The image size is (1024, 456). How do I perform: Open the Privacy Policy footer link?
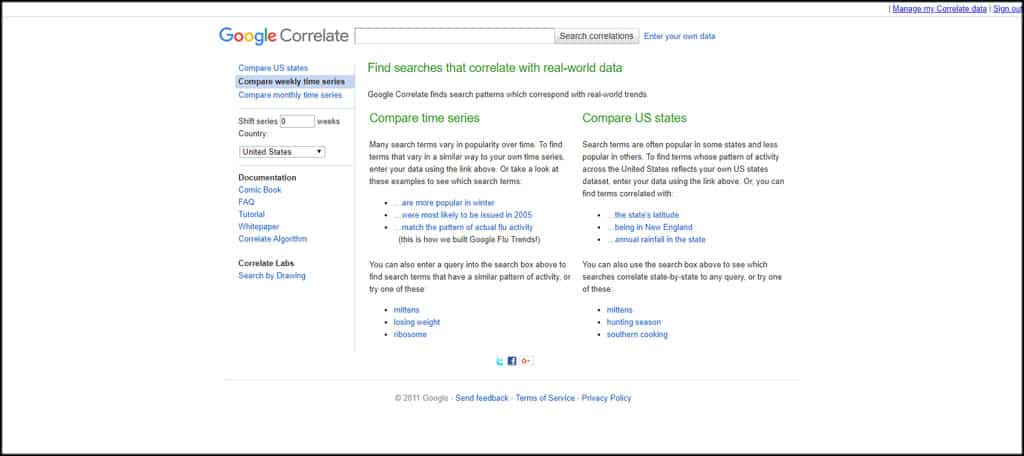coord(607,398)
